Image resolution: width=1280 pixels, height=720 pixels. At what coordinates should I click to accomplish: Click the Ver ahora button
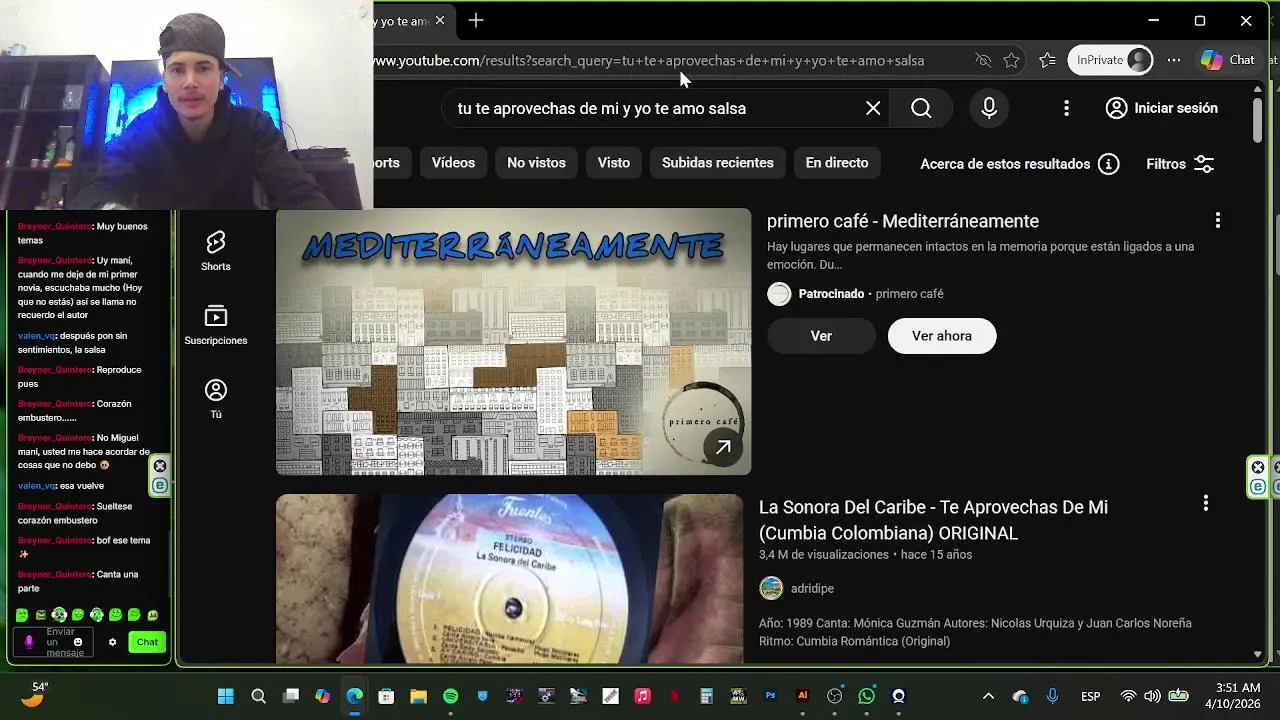tap(942, 336)
